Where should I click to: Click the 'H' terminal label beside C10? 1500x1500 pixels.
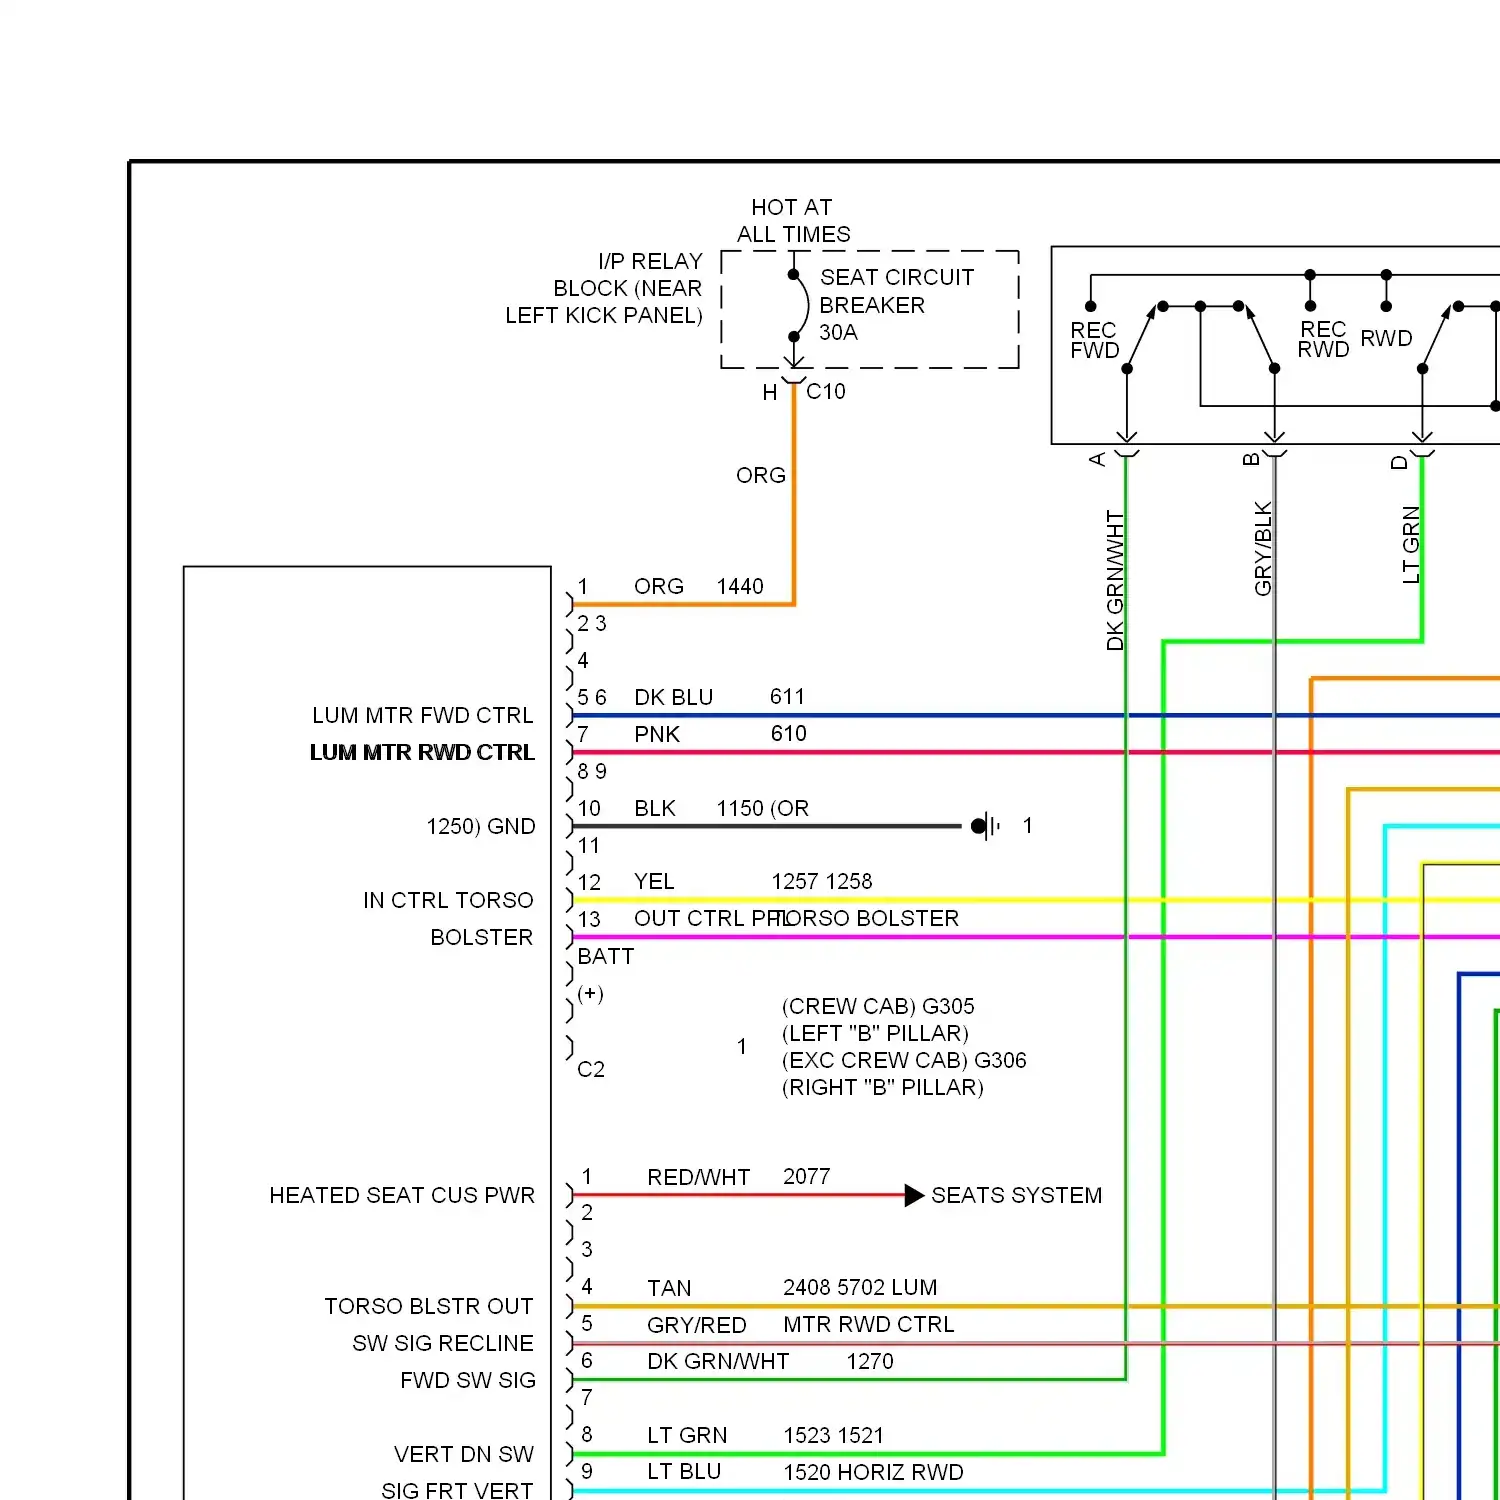tap(770, 393)
